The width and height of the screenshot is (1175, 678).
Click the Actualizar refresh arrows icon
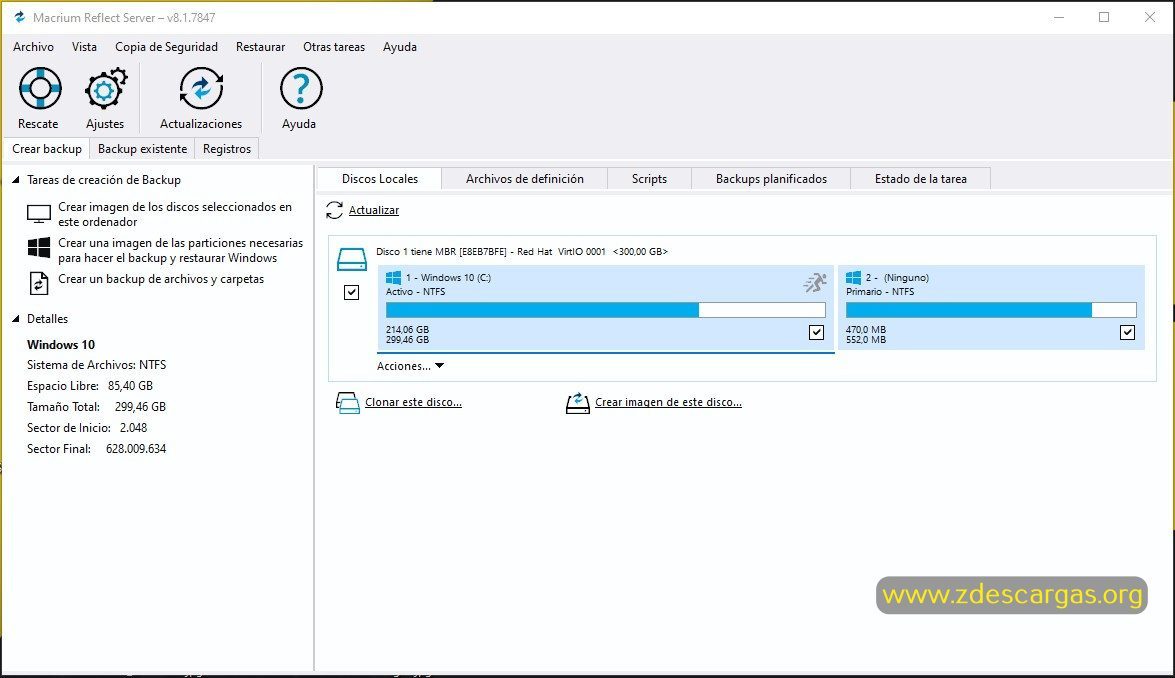tap(334, 211)
